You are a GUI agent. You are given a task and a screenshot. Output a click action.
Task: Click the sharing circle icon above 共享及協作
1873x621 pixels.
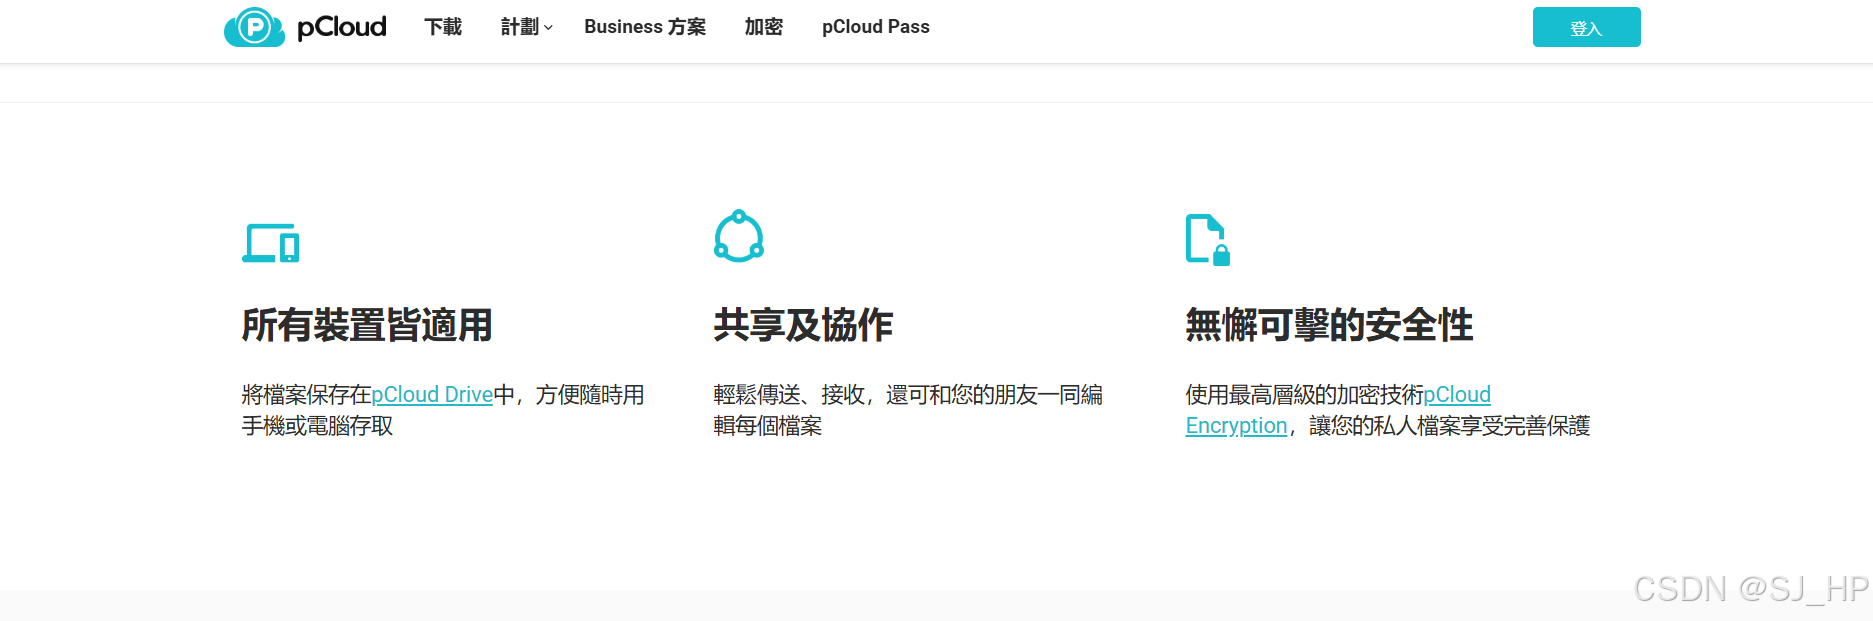[x=739, y=236]
